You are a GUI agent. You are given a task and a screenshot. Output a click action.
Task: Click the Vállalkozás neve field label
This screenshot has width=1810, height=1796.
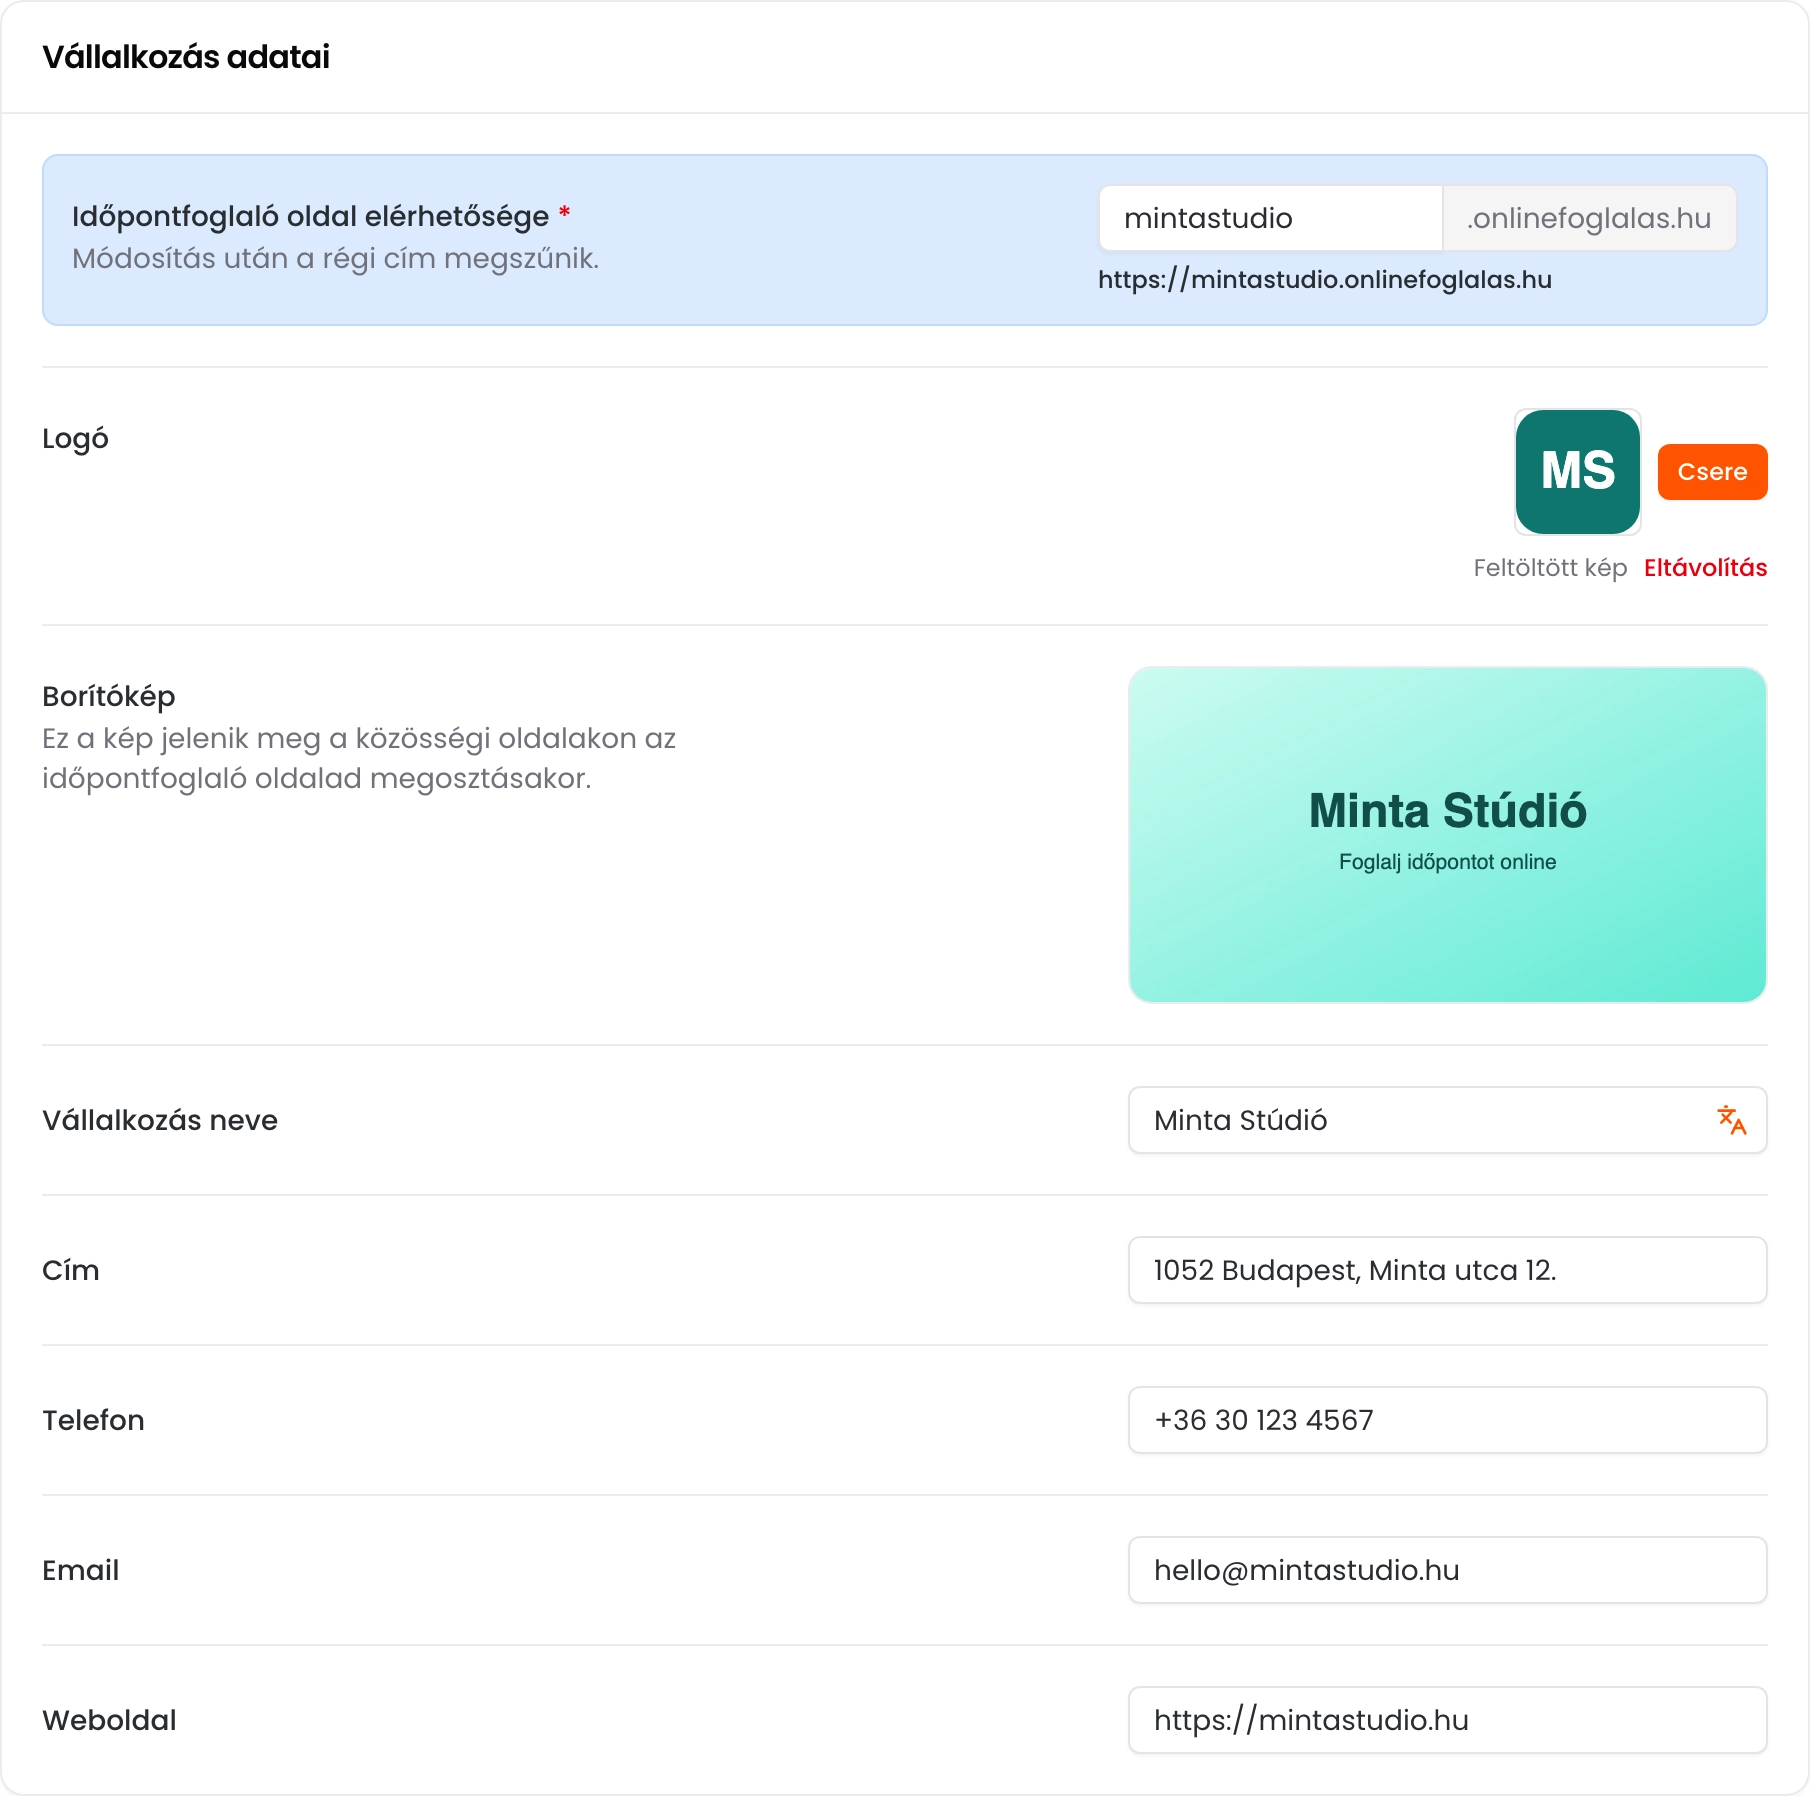point(160,1120)
